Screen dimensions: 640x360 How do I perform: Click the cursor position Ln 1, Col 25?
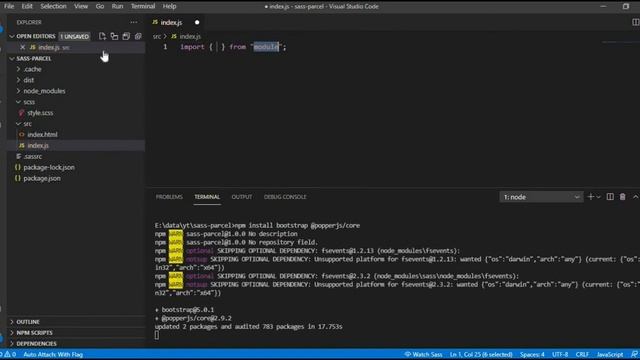481,354
